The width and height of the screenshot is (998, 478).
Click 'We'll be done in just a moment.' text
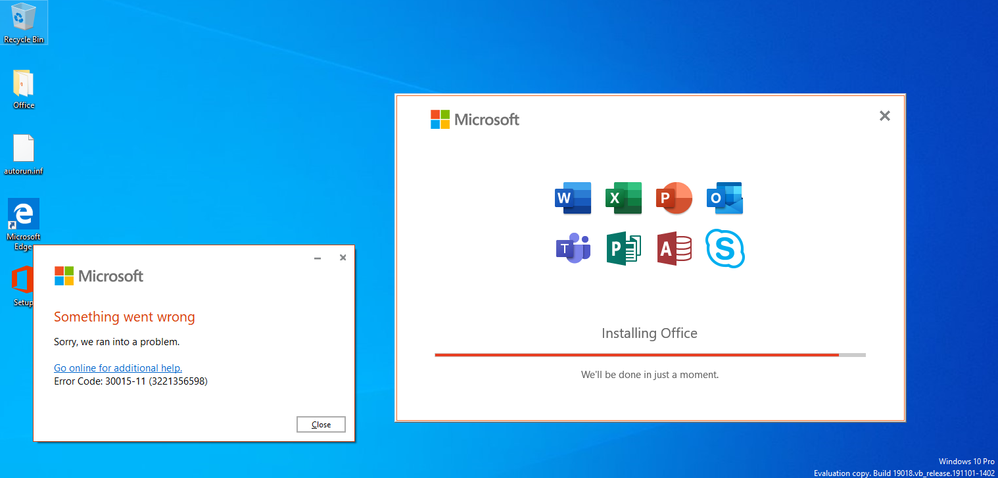click(x=649, y=374)
